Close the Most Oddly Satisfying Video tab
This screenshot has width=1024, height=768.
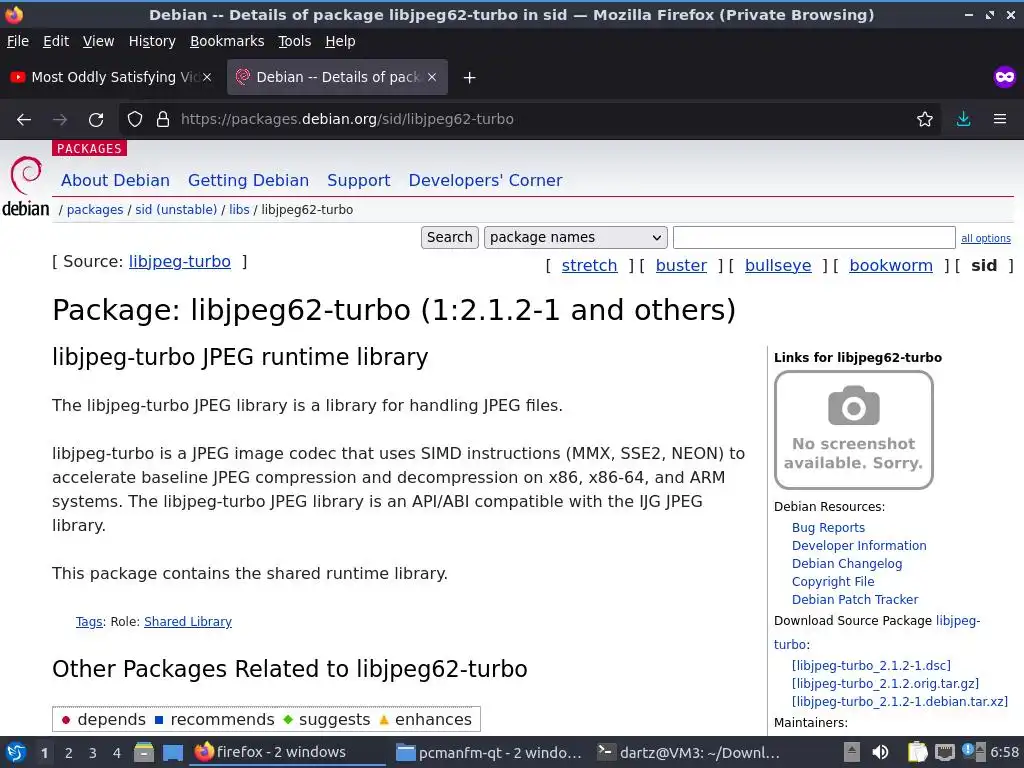pos(207,77)
